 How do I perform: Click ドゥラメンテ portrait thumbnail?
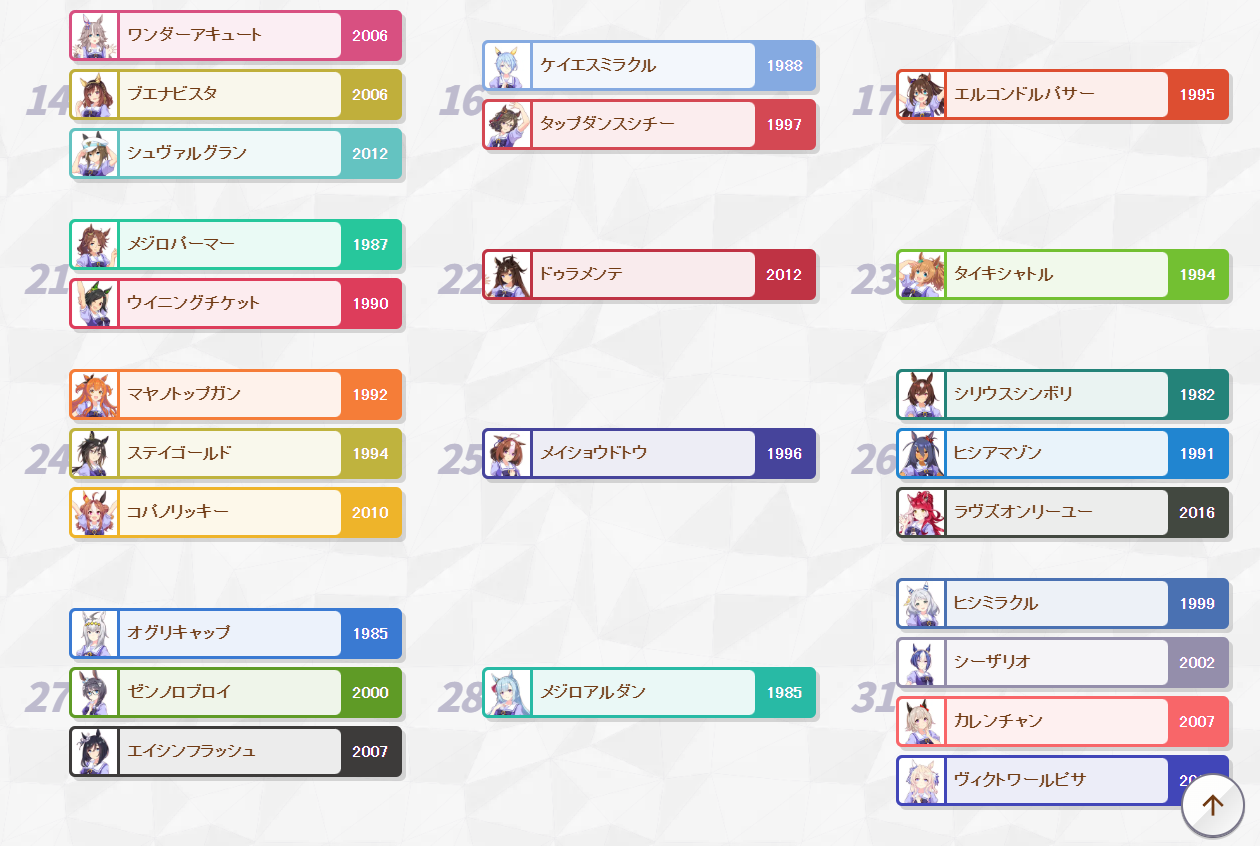(x=508, y=275)
